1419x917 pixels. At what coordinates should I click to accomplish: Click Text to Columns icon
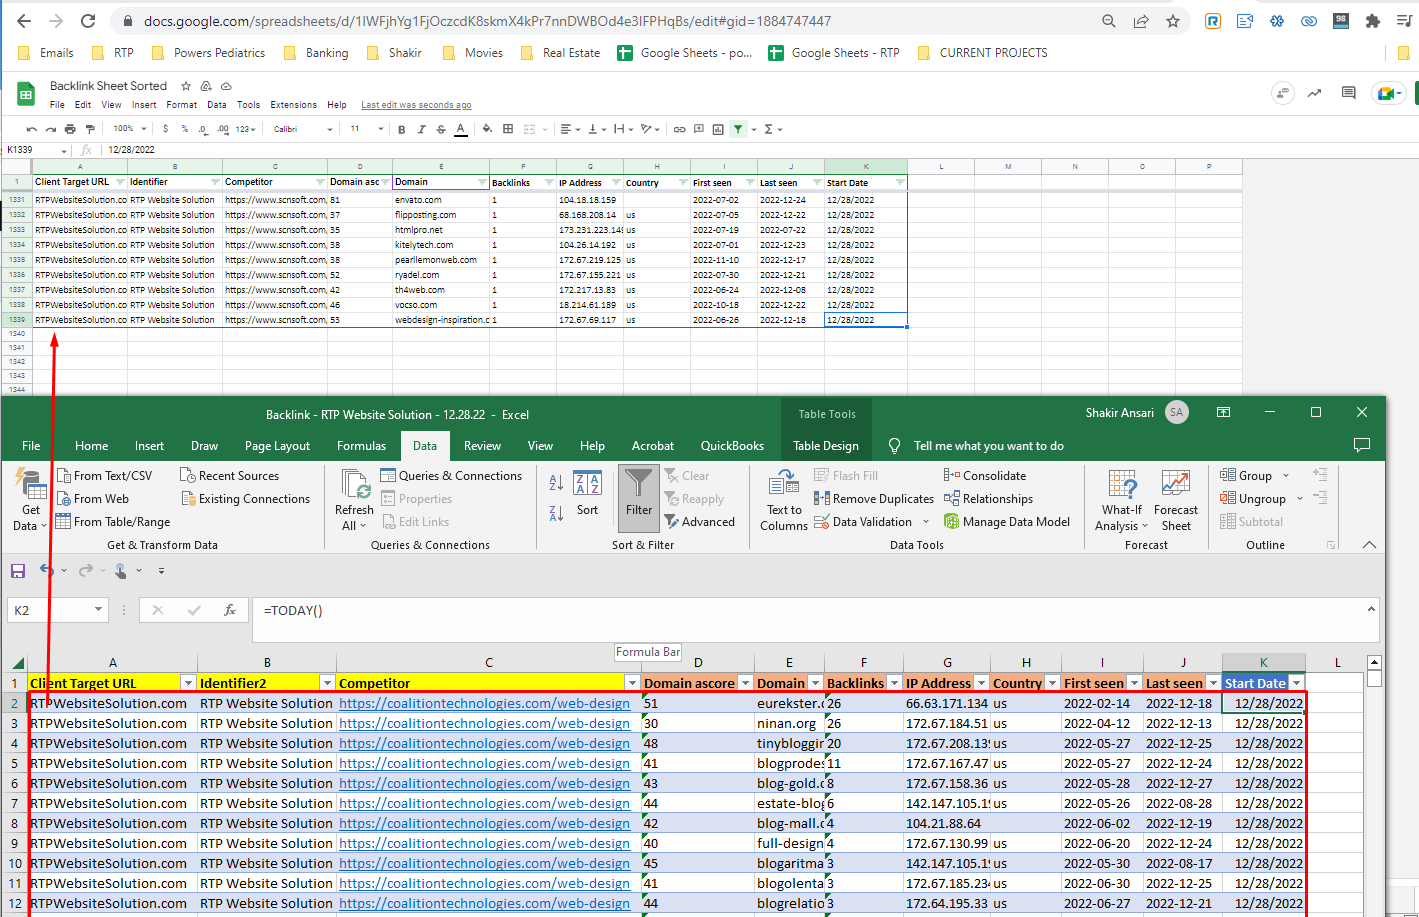pos(784,501)
